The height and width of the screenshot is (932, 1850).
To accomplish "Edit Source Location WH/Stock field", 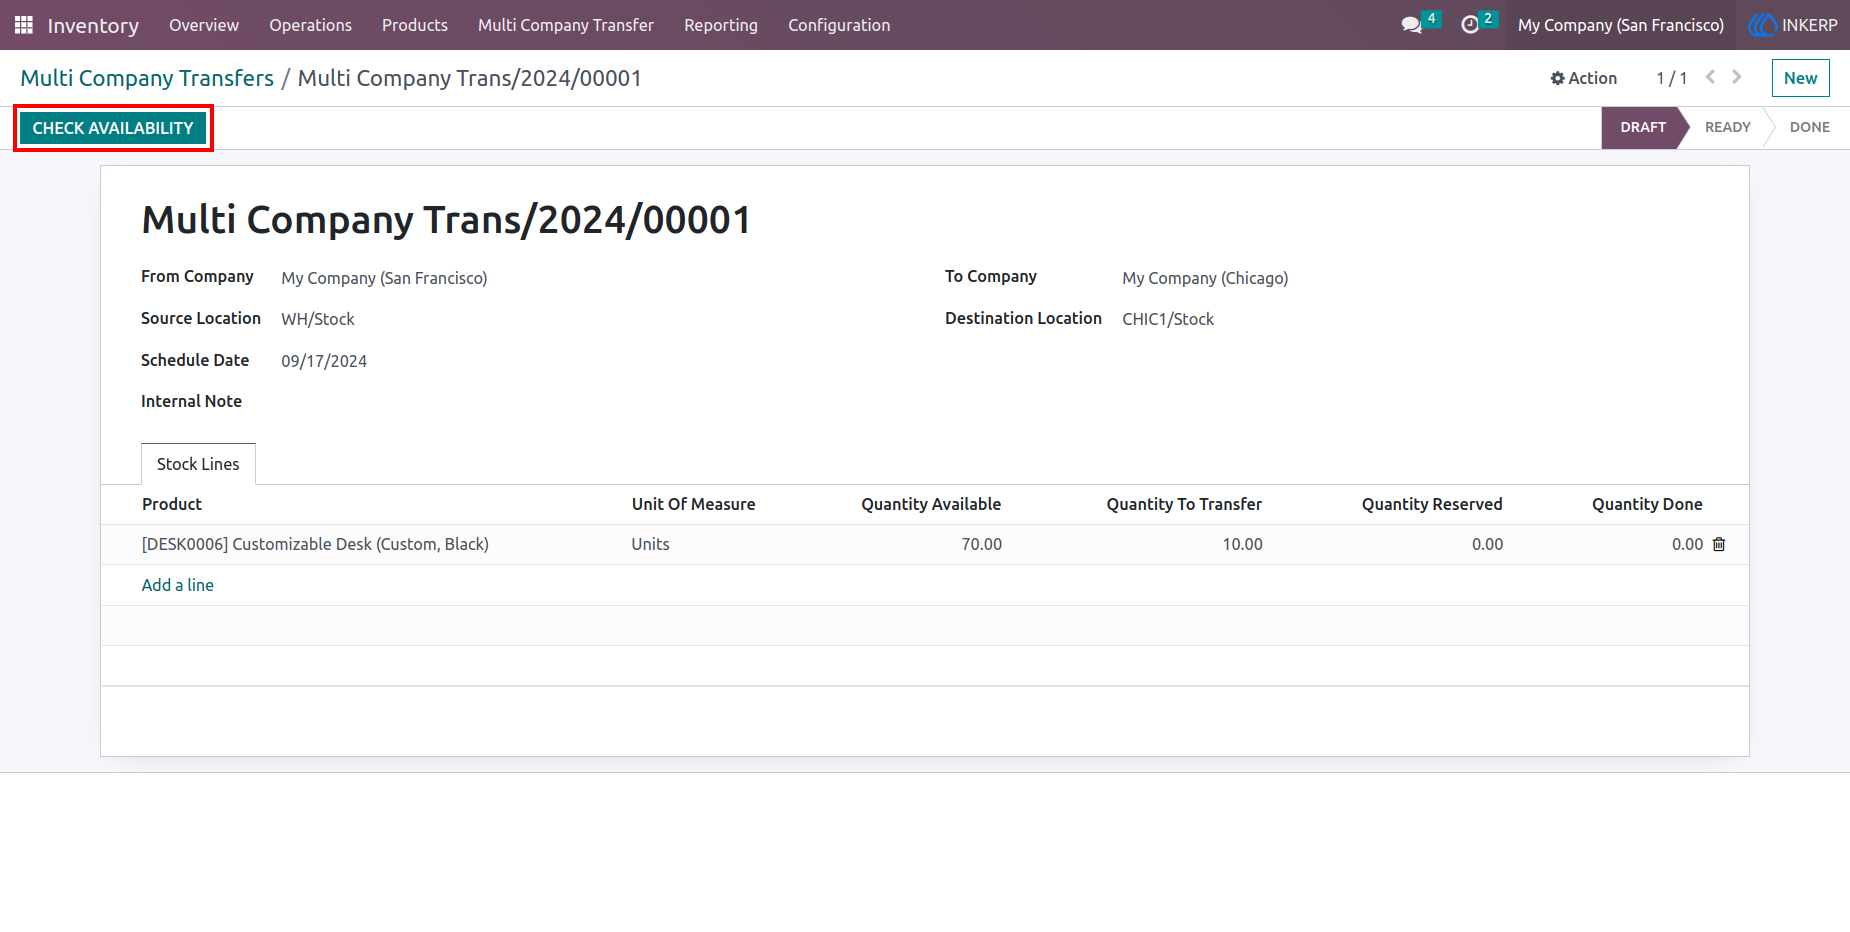I will pyautogui.click(x=318, y=319).
